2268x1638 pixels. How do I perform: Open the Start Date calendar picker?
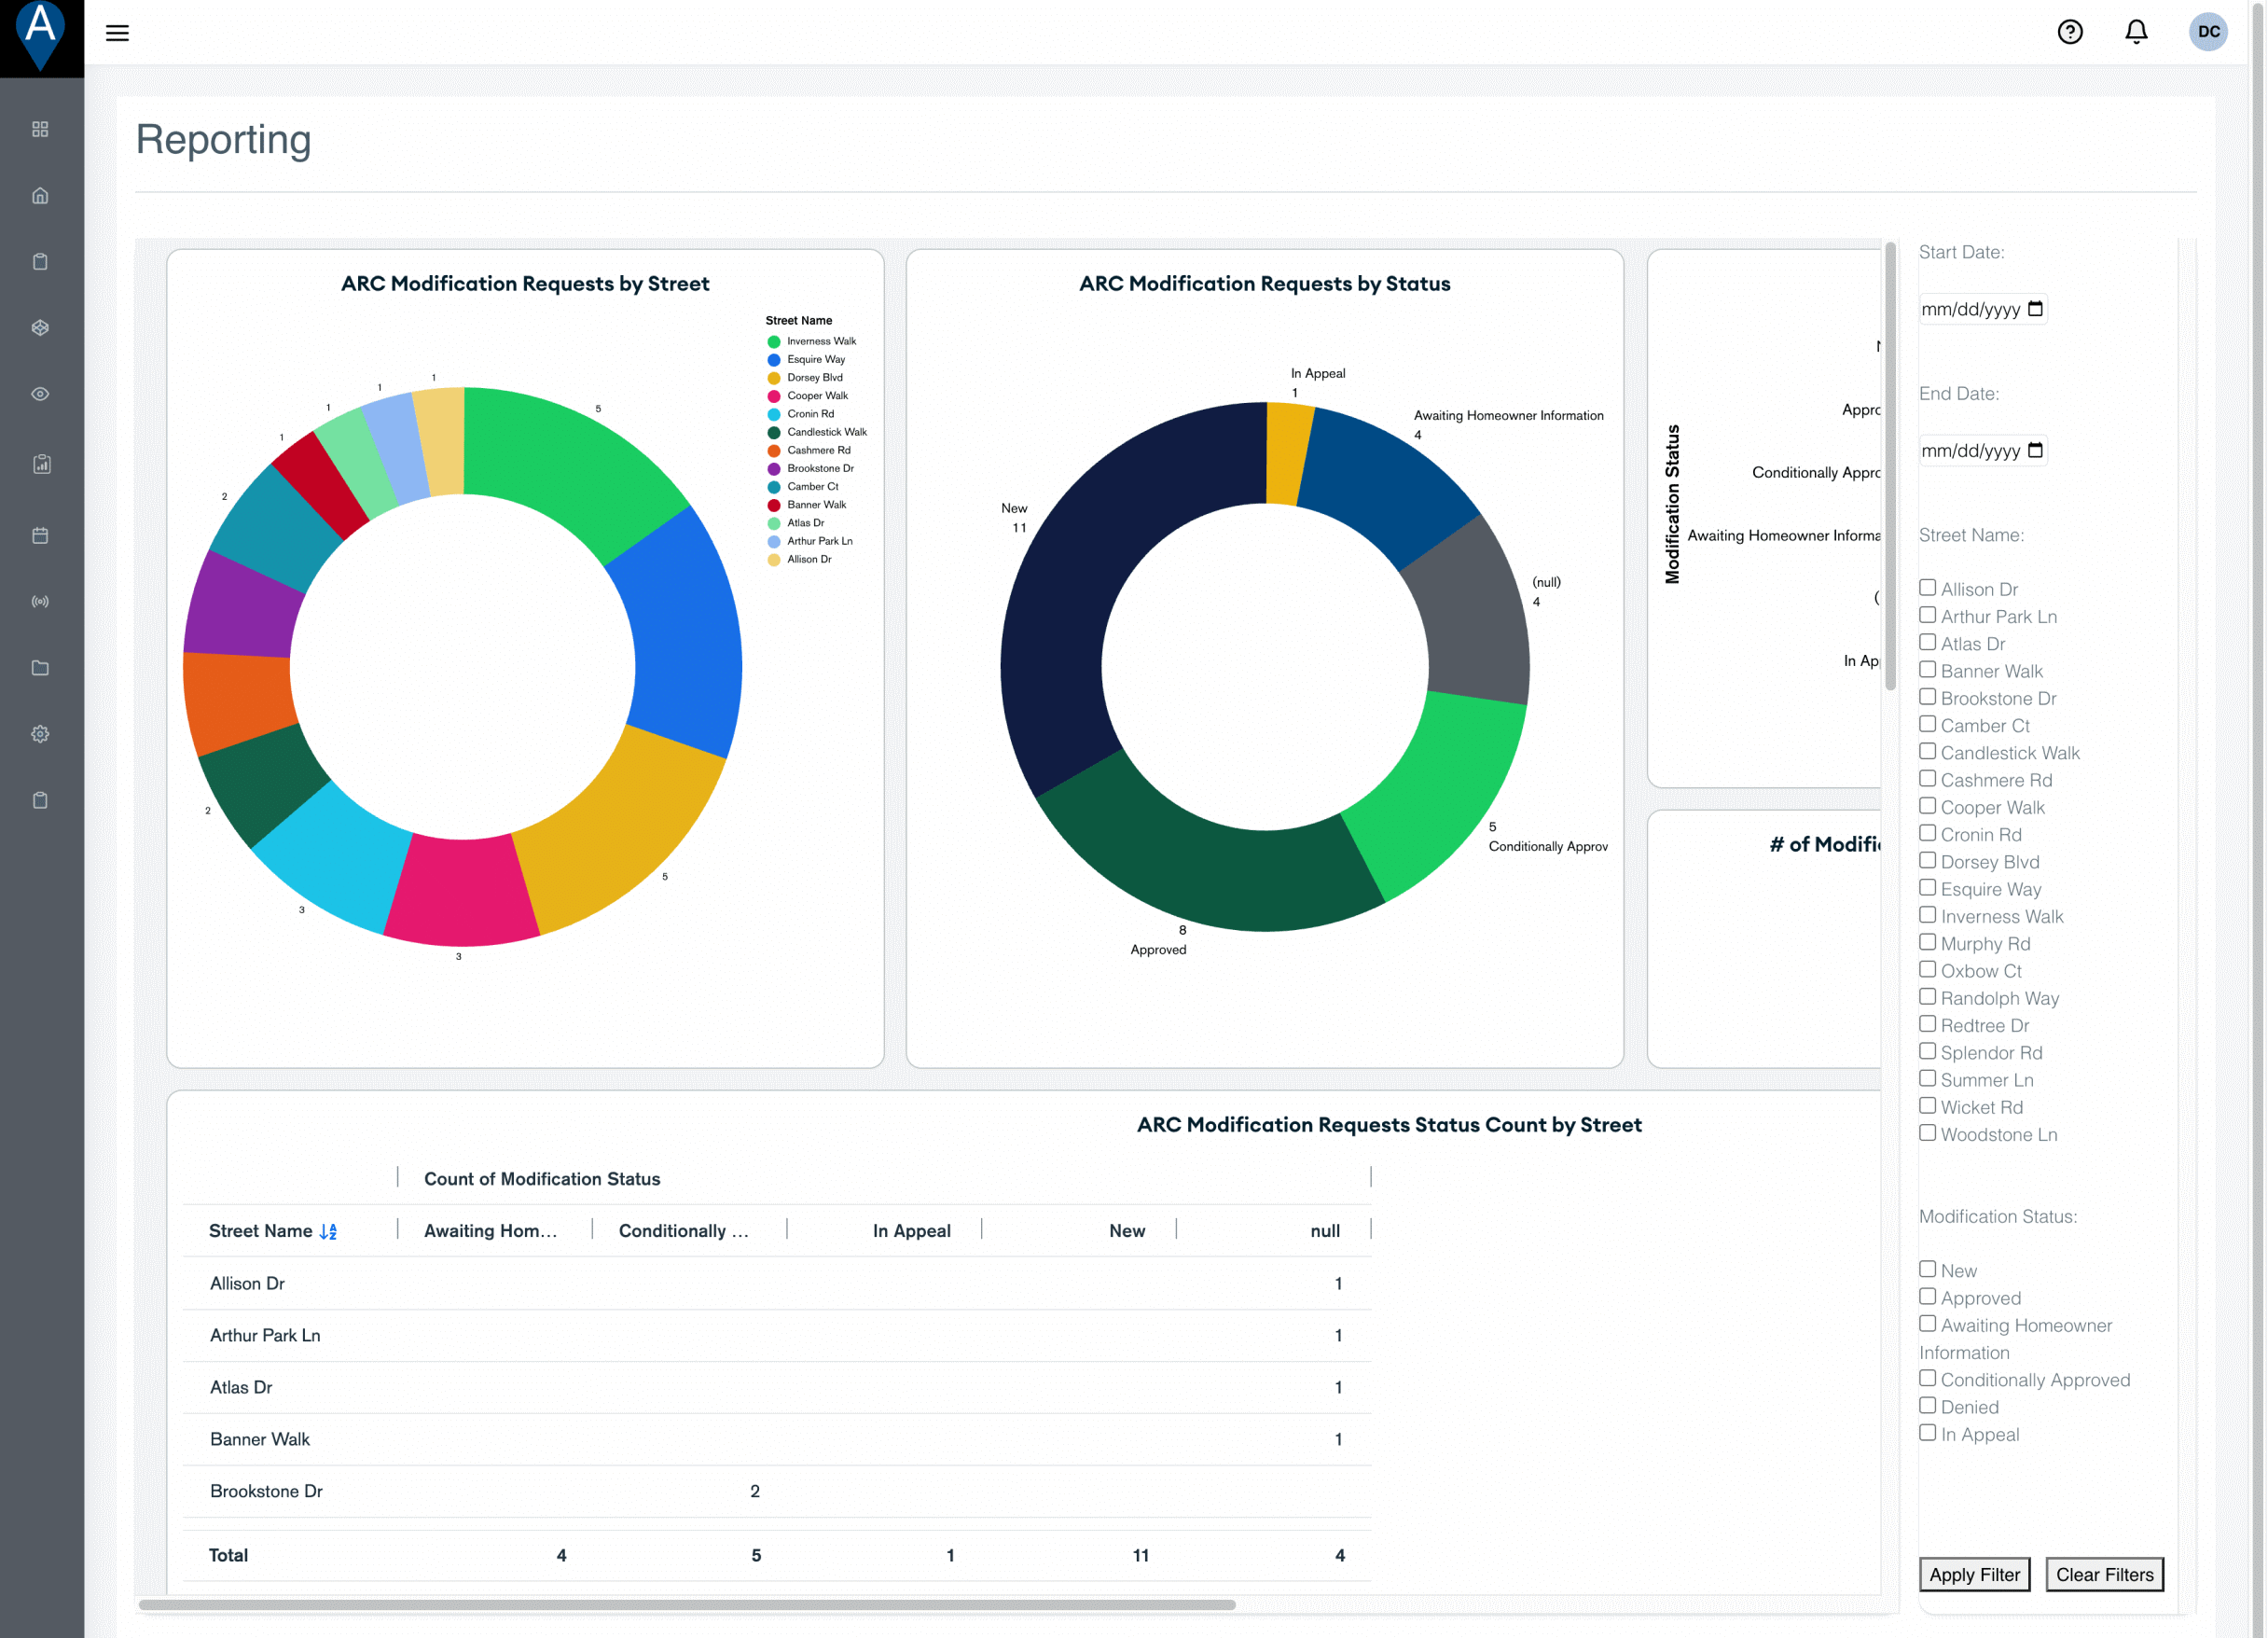click(2034, 309)
